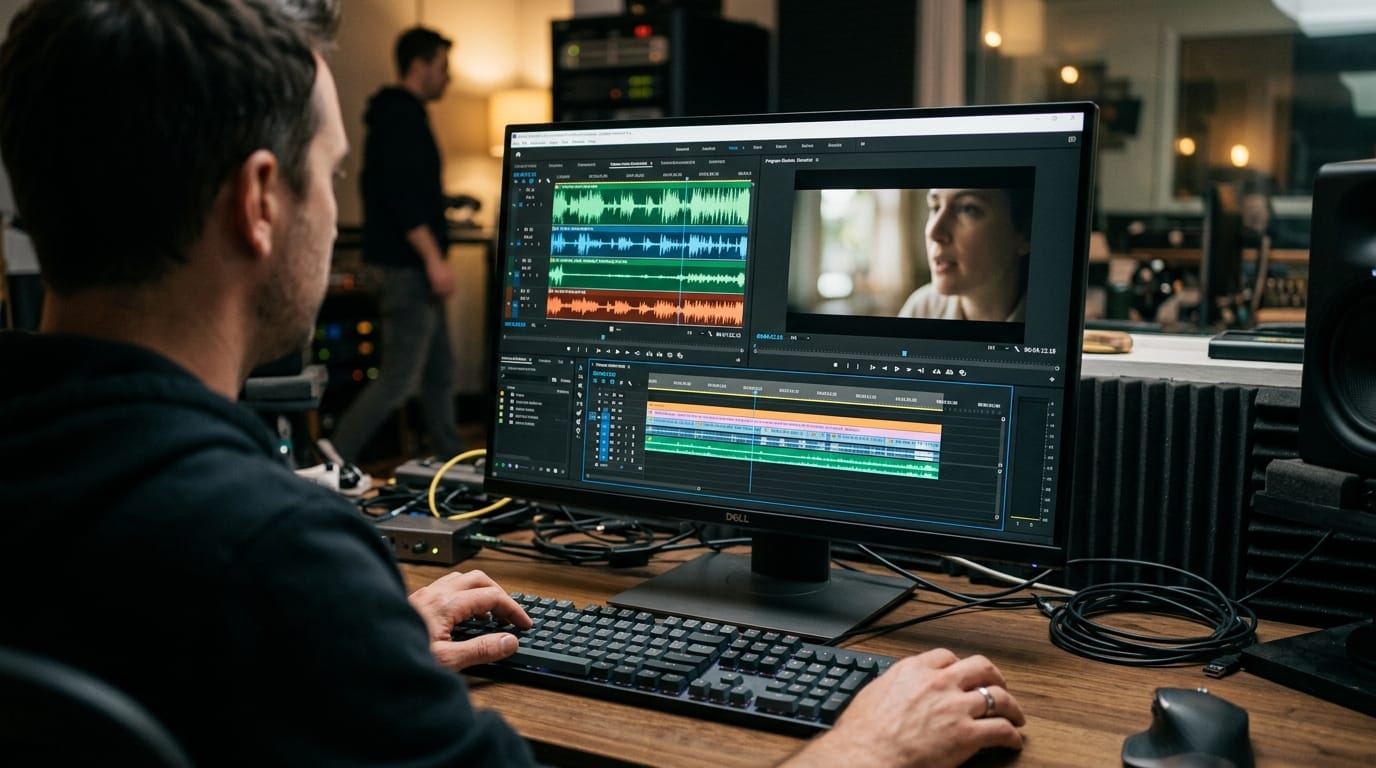The width and height of the screenshot is (1376, 768).
Task: Click the Program monitor scrub bar playhead
Action: click(904, 353)
